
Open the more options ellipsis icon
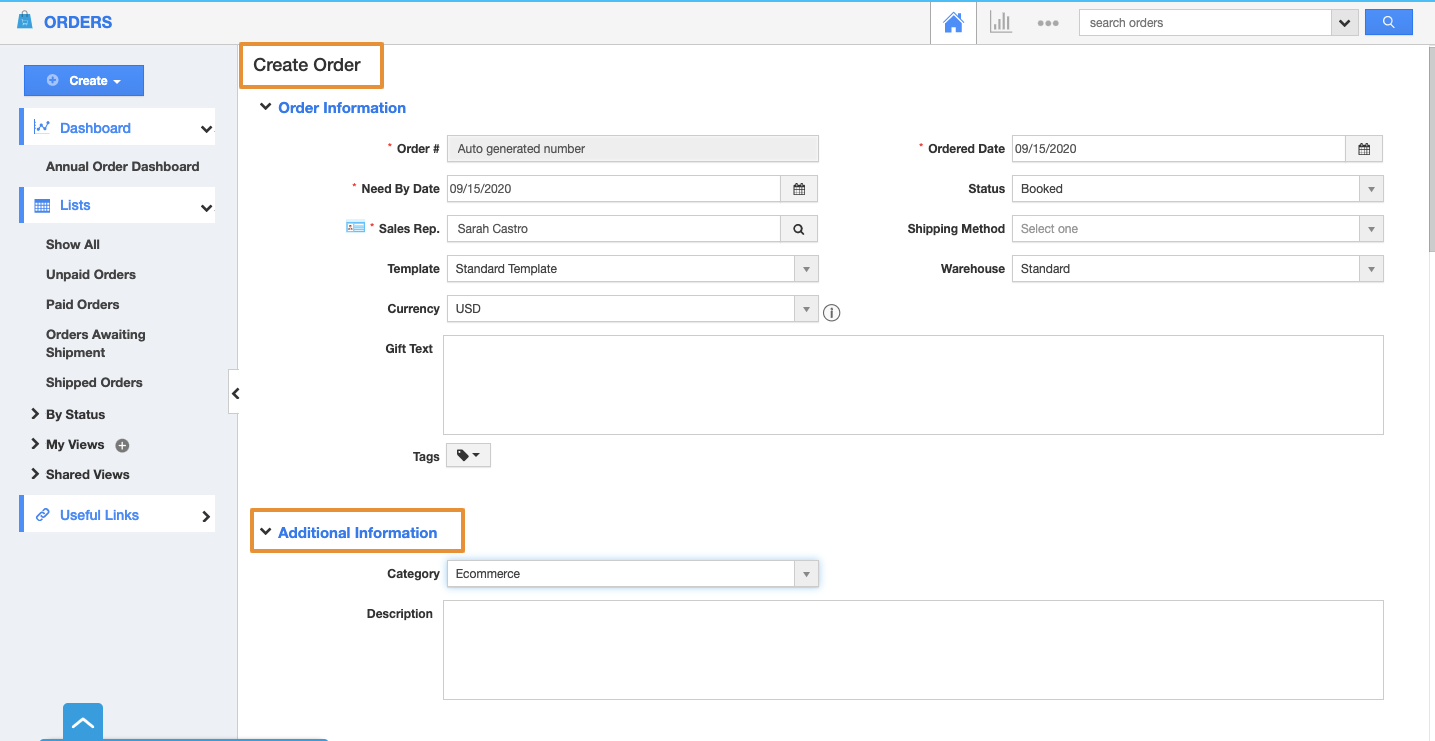click(x=1047, y=23)
